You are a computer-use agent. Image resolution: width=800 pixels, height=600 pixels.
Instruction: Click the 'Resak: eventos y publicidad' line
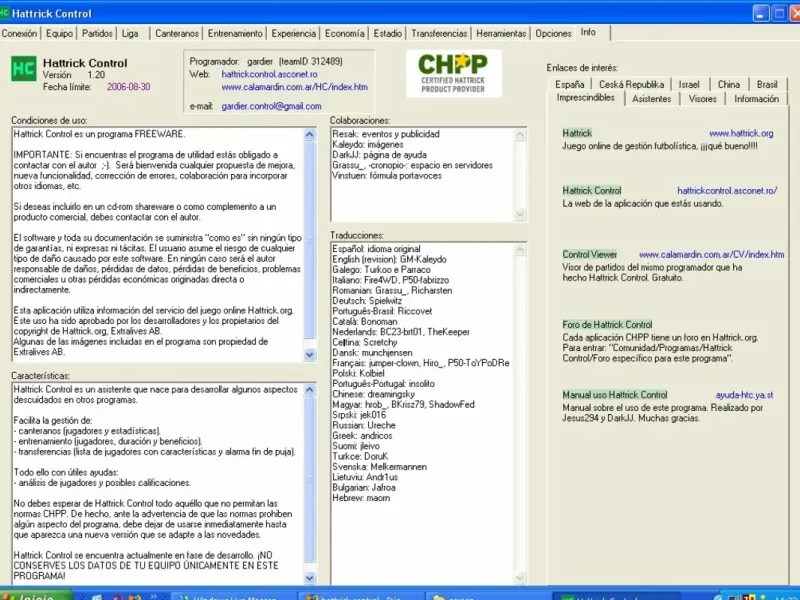click(386, 134)
